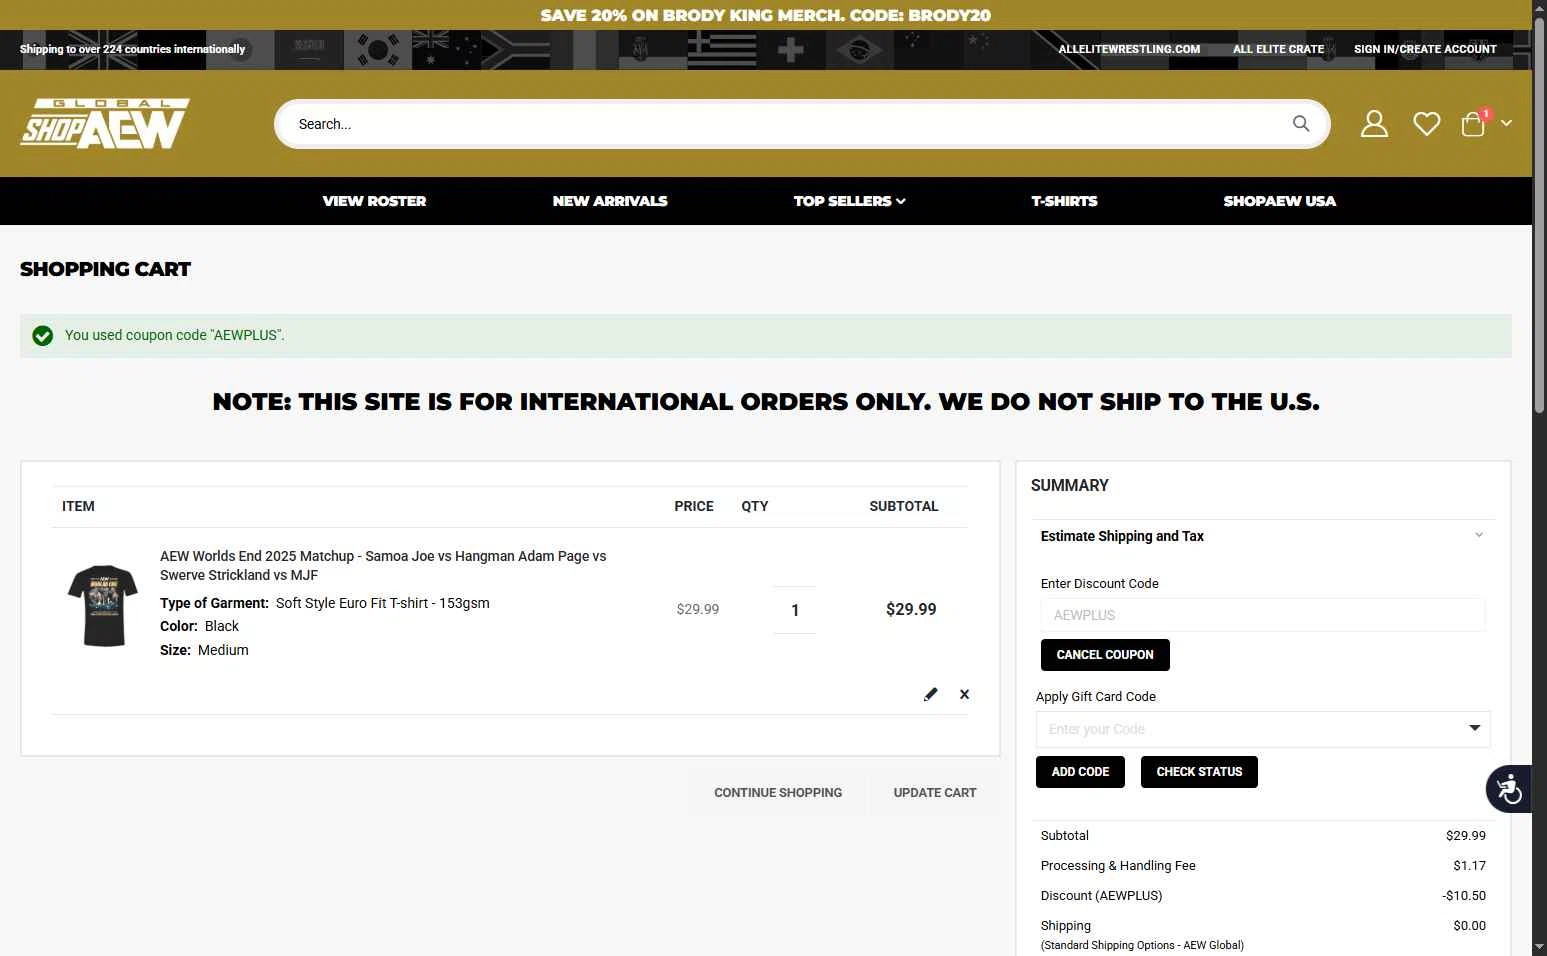Open the AEW Worlds End 2025 product title

point(383,565)
